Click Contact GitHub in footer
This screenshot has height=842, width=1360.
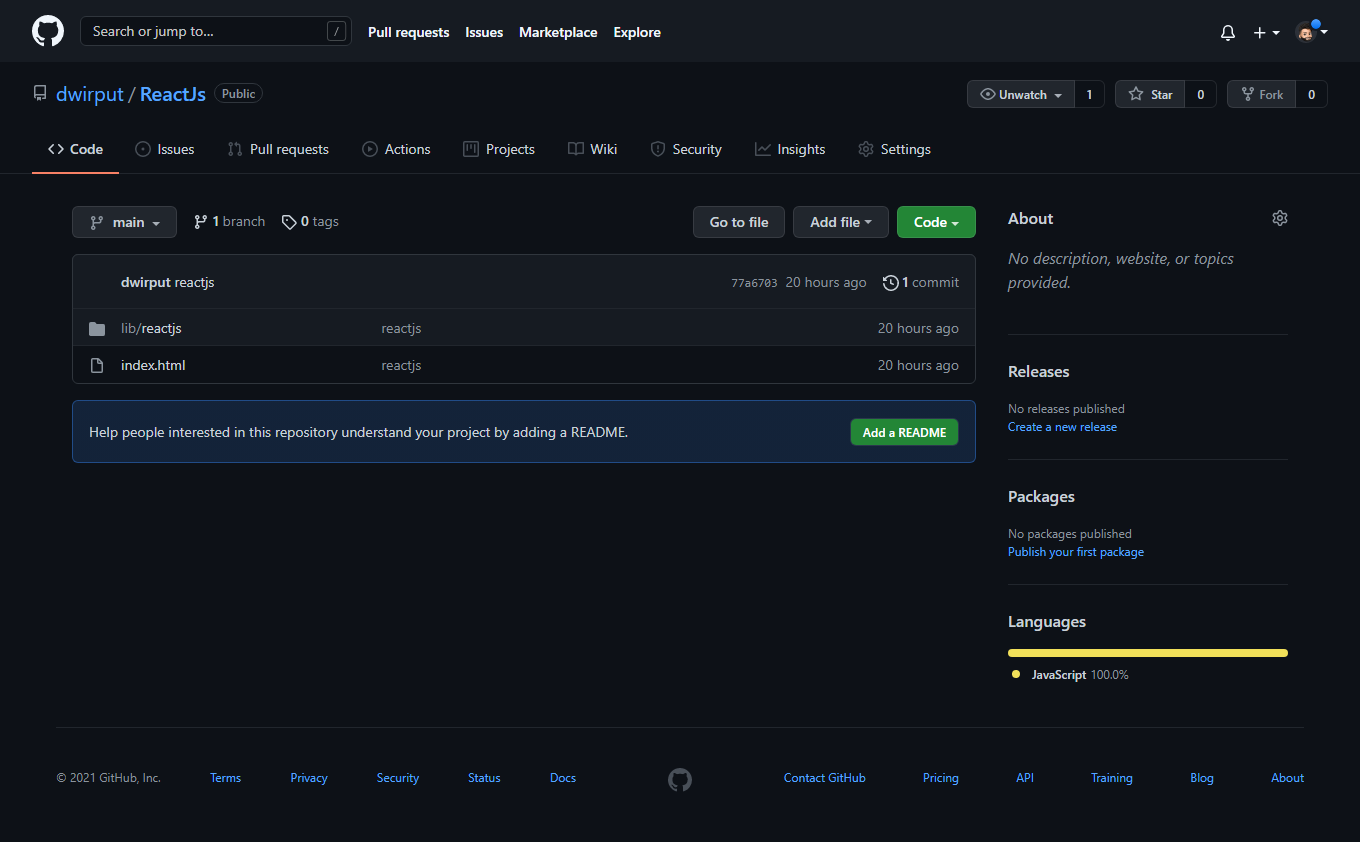tap(825, 778)
